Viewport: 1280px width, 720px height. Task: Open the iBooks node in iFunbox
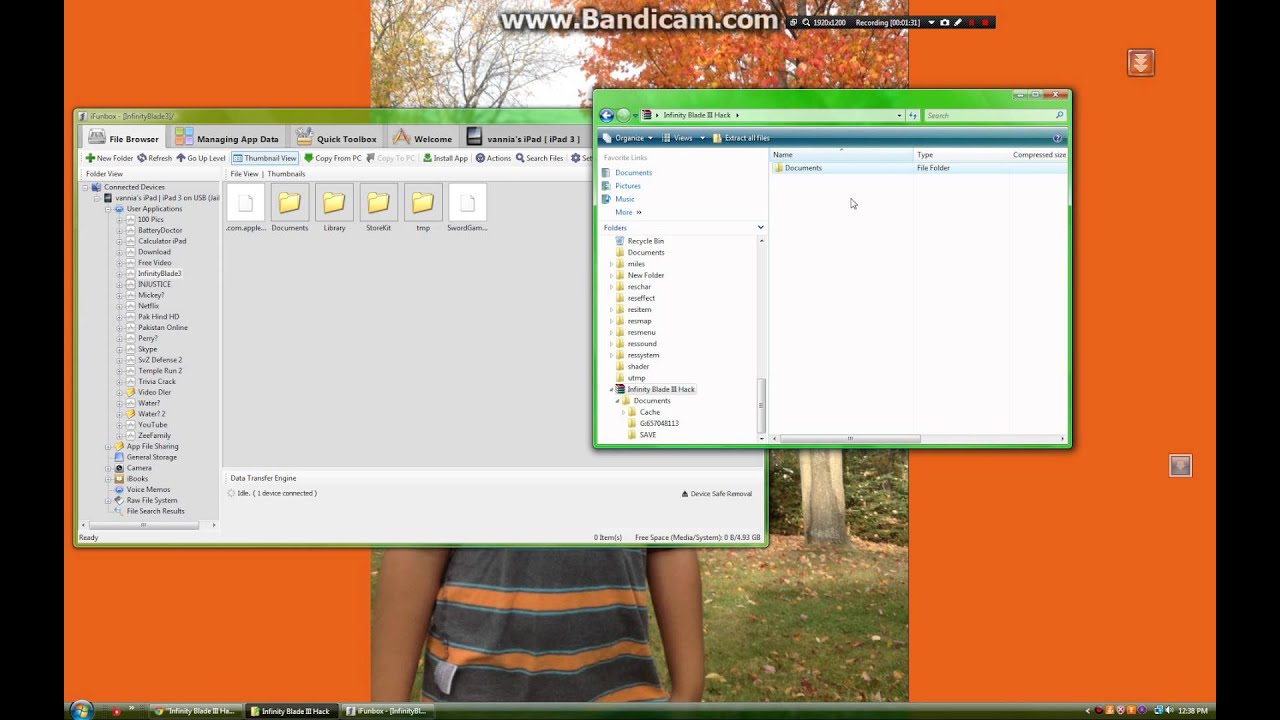(137, 479)
